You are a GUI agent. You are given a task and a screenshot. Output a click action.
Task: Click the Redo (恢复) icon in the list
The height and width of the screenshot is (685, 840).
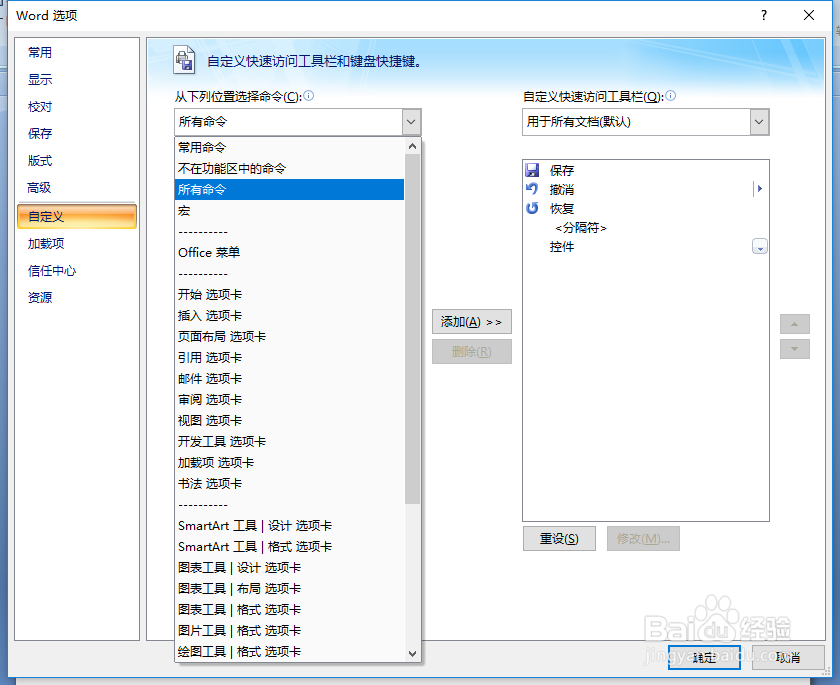click(532, 208)
